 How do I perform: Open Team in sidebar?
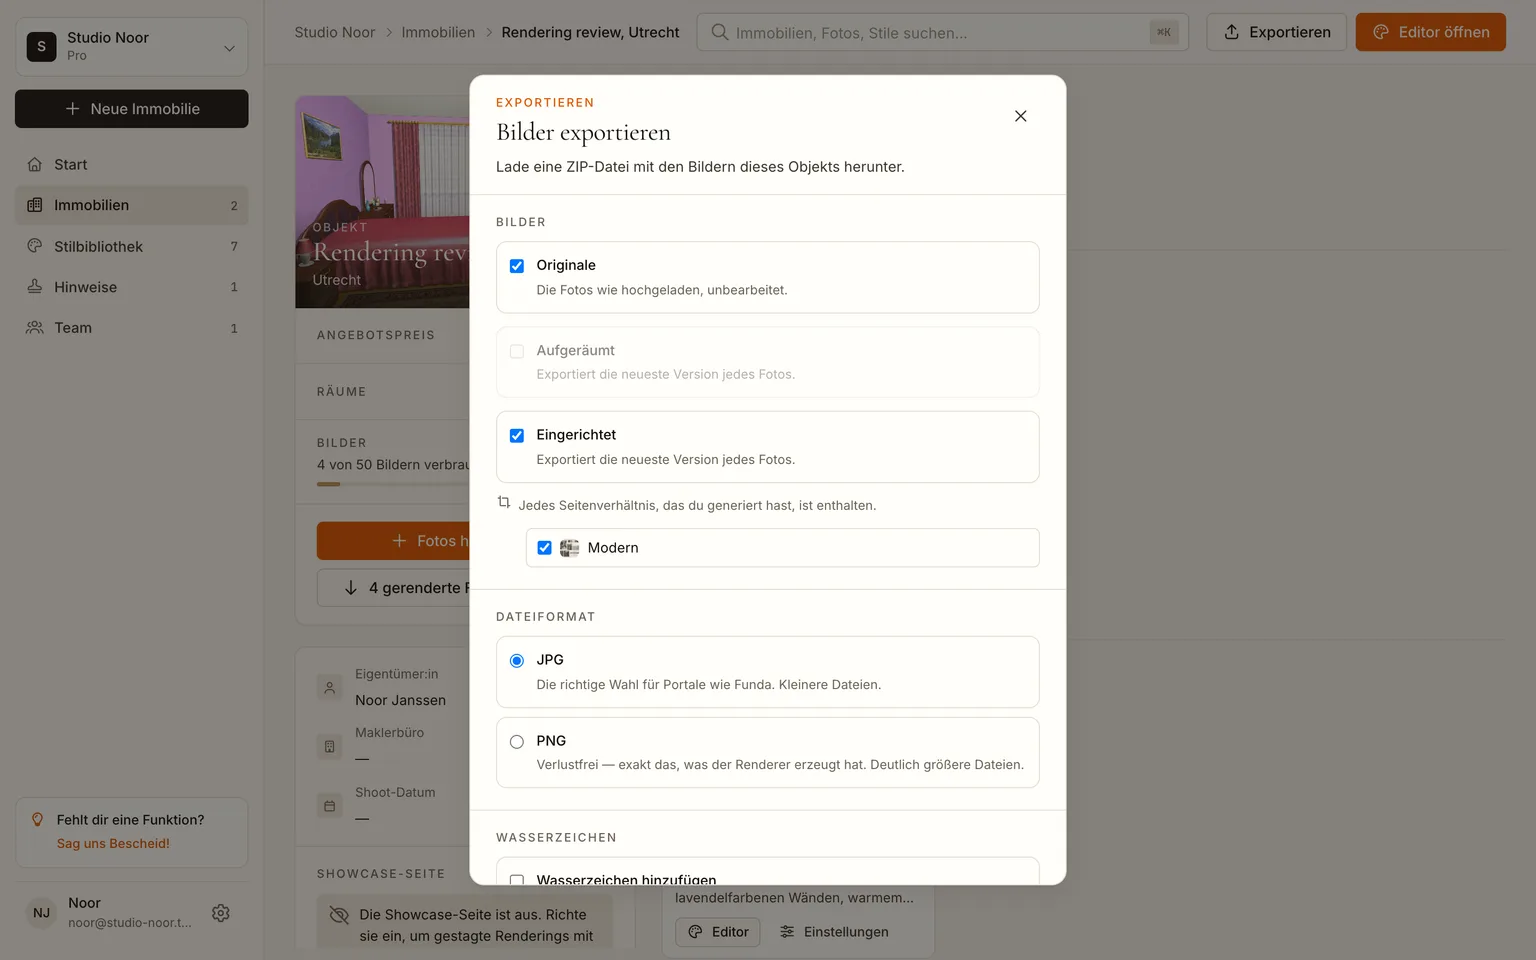click(132, 328)
